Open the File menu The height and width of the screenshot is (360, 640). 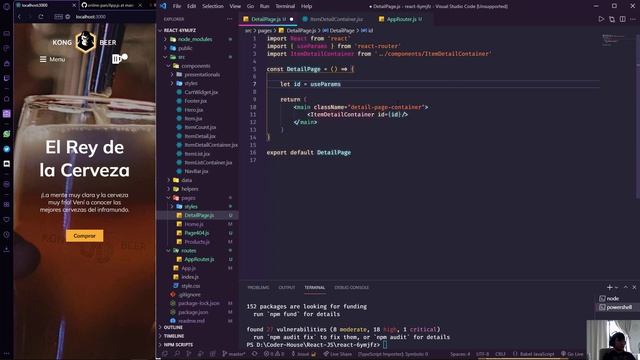[177, 6]
